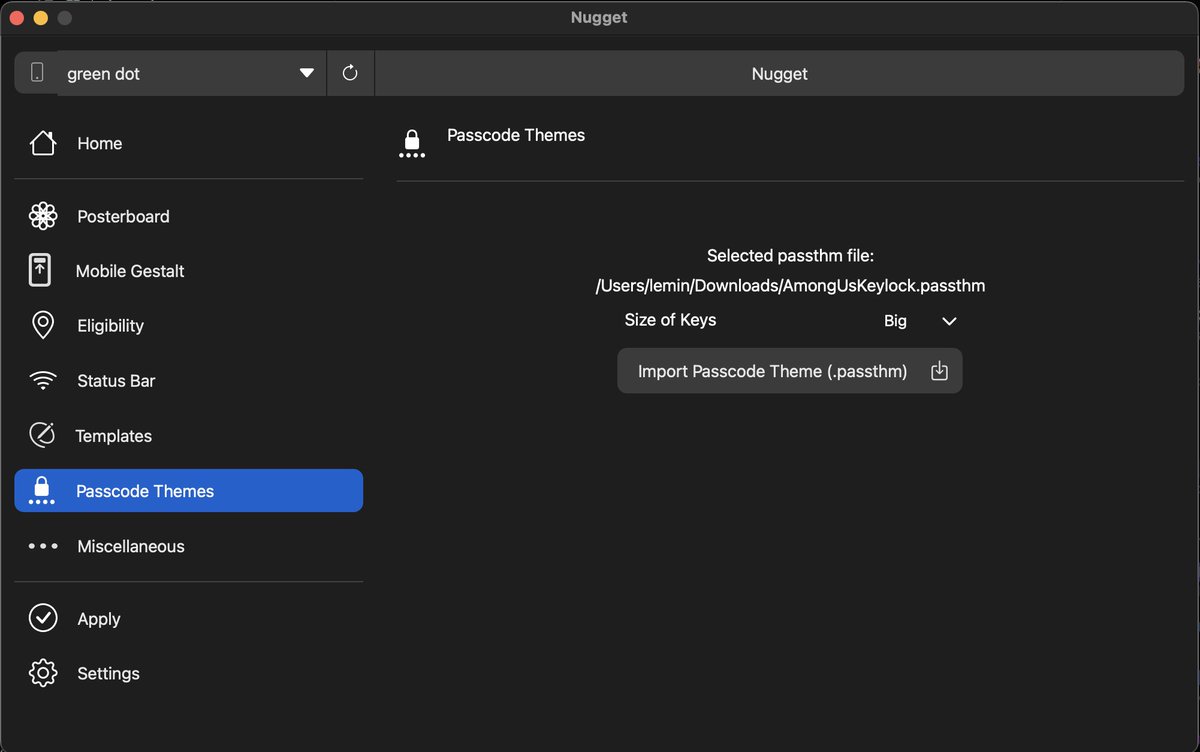Image resolution: width=1200 pixels, height=752 pixels.
Task: Click the import download icon on button
Action: point(939,371)
